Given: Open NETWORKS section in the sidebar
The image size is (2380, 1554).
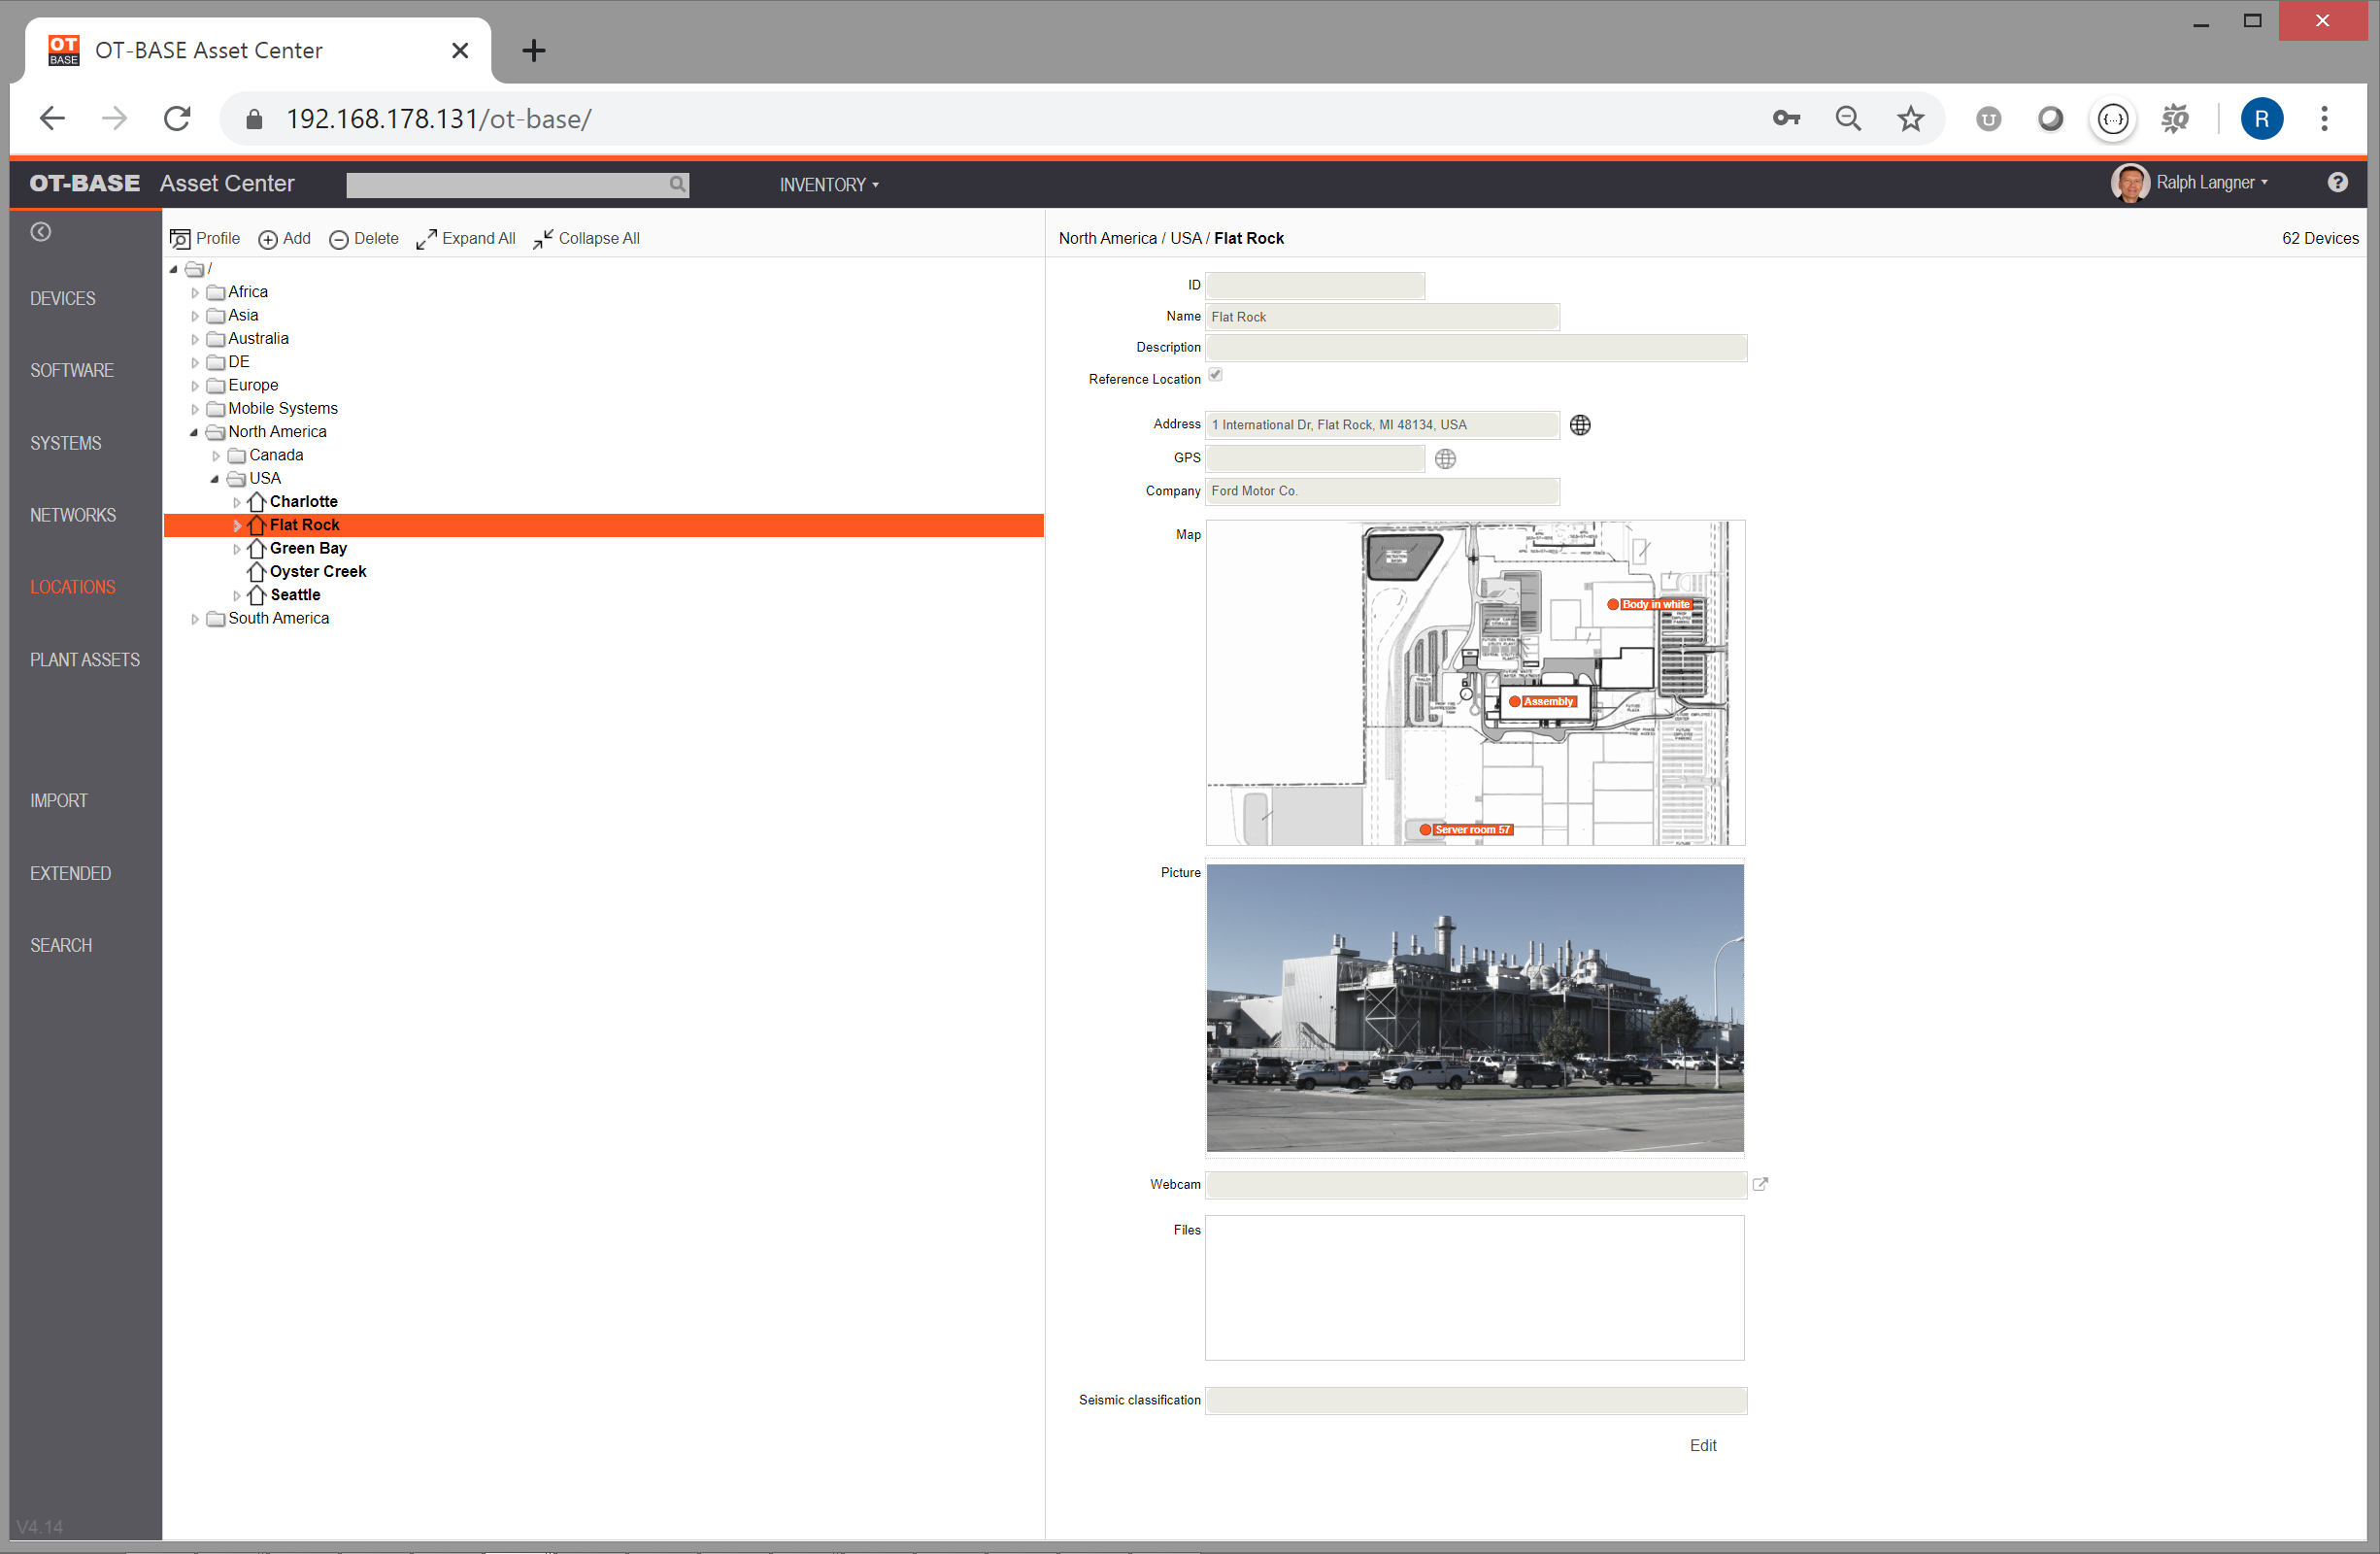Looking at the screenshot, I should point(73,515).
